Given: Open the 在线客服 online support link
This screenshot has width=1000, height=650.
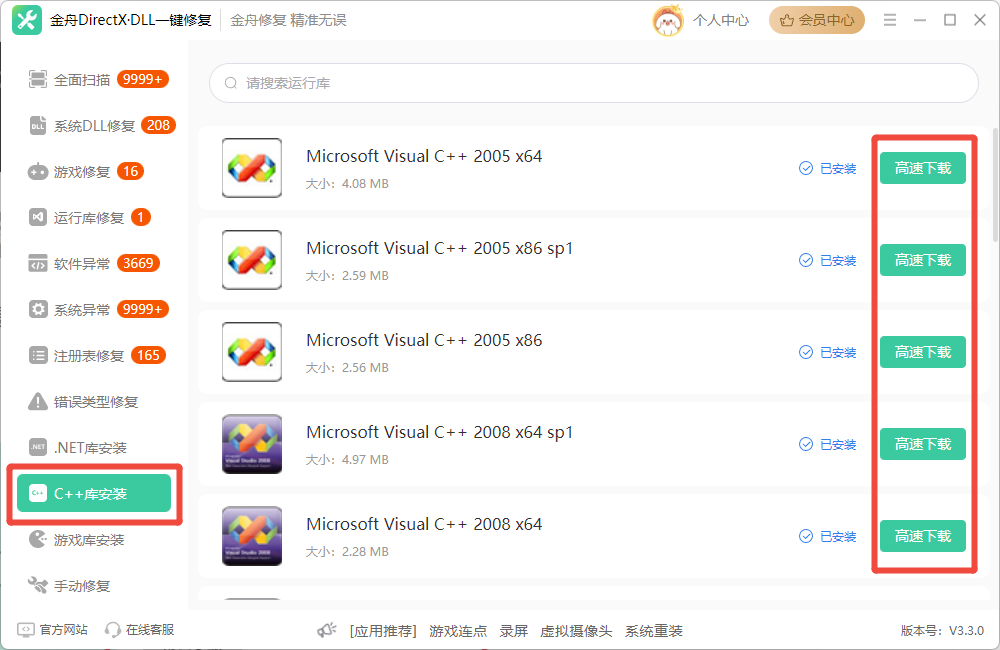Looking at the screenshot, I should (140, 630).
